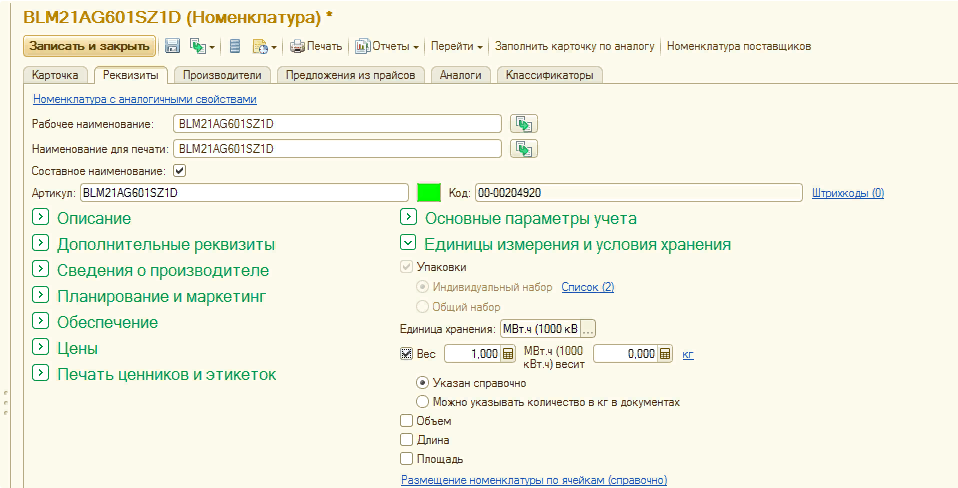Click into the Артикул input field
This screenshot has height=488, width=958.
243,193
